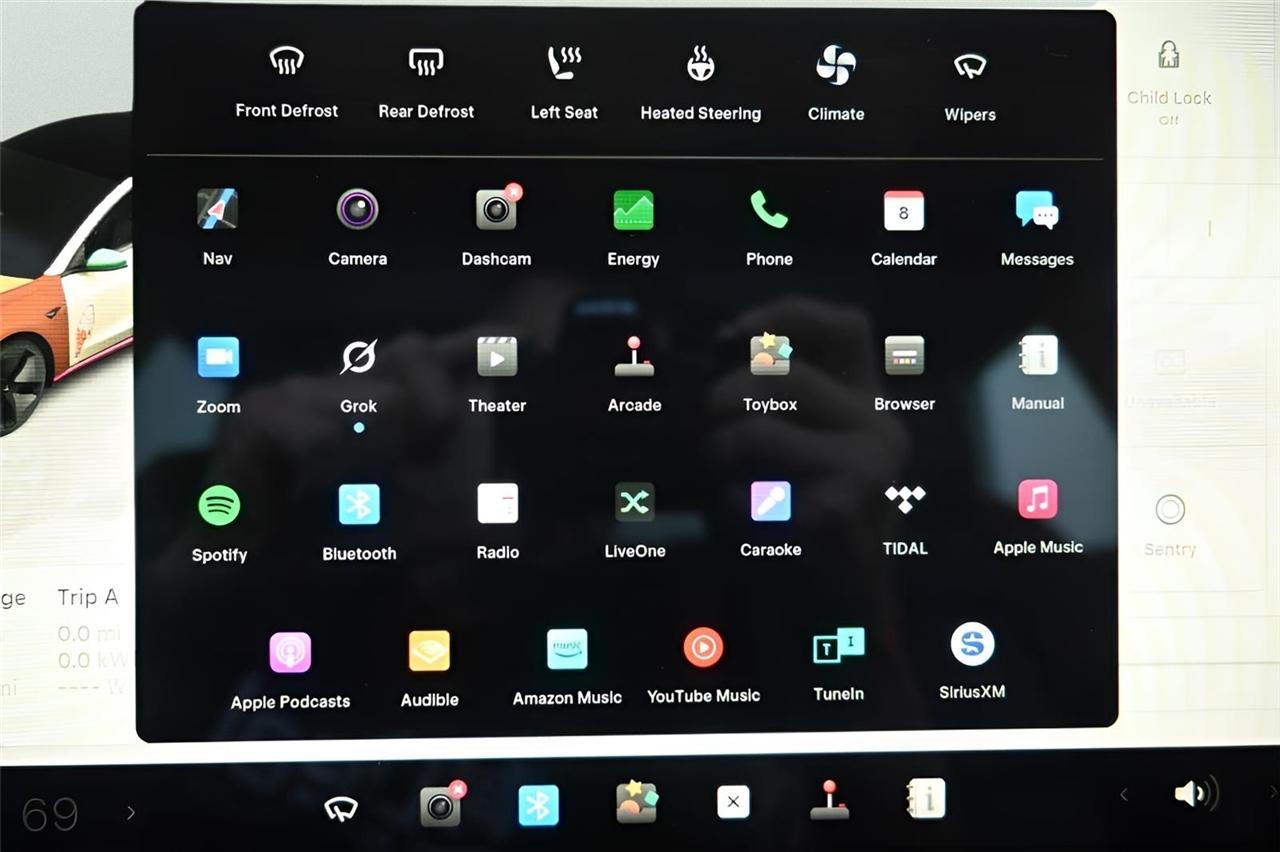The width and height of the screenshot is (1280, 852).
Task: Launch the SiriusXM app
Action: pos(972,644)
